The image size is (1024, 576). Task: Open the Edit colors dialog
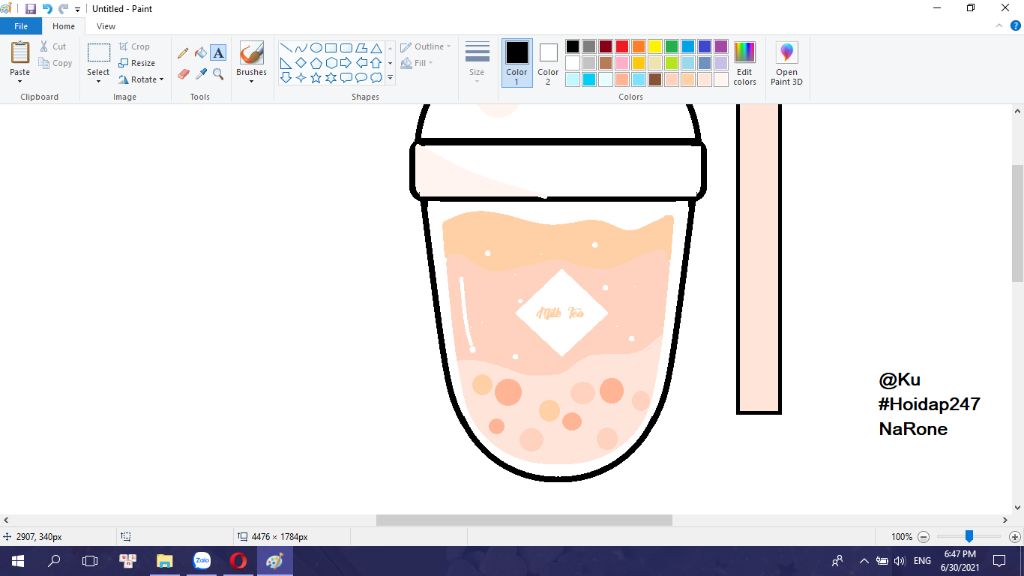(744, 63)
